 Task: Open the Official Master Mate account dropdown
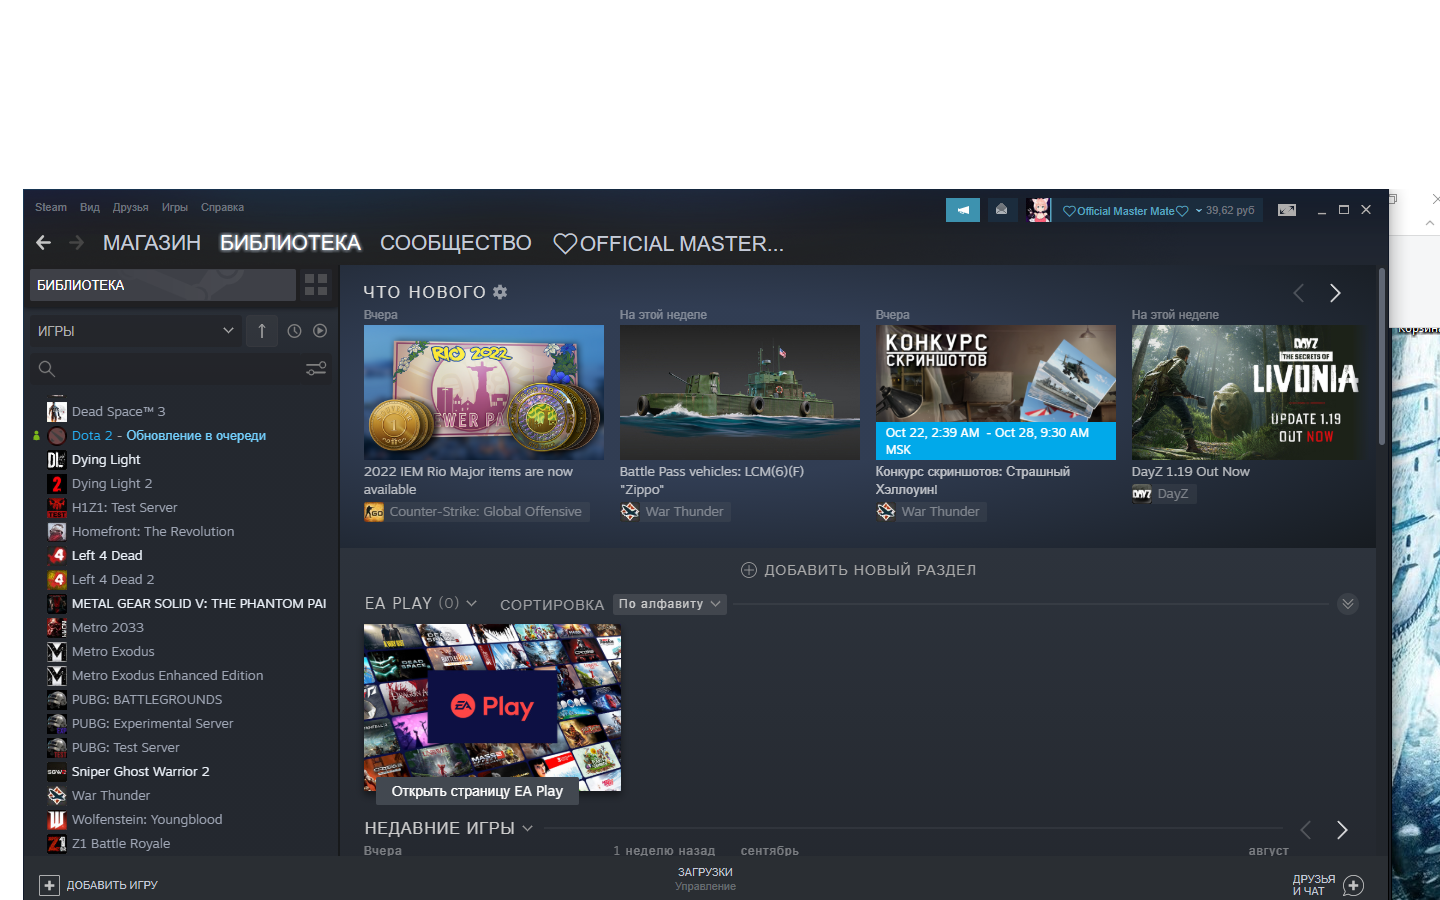coord(1133,211)
